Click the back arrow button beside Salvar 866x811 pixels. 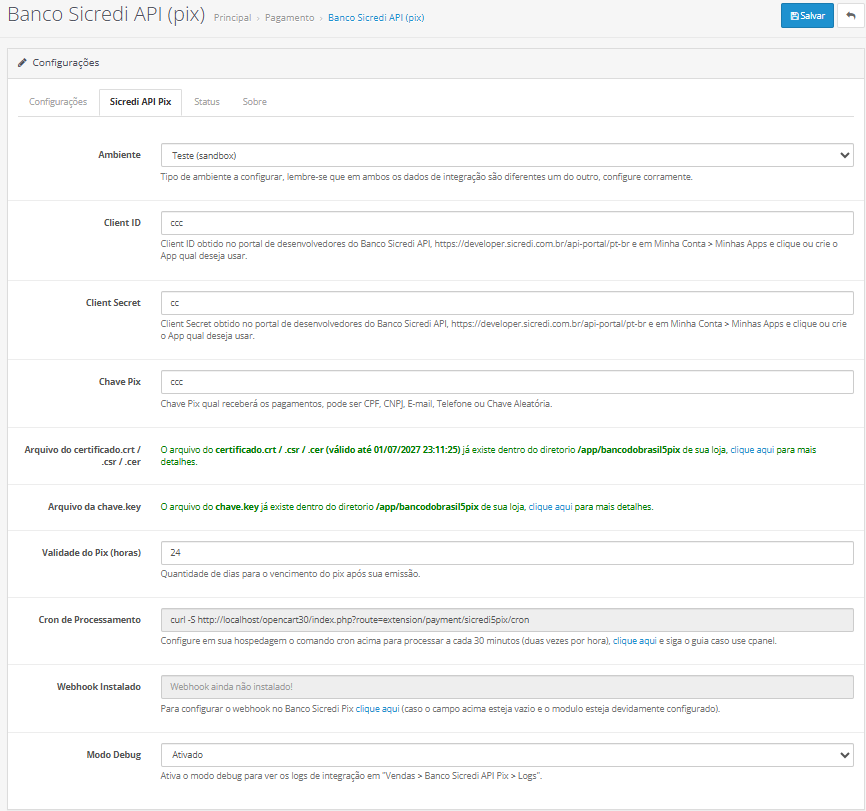[x=852, y=16]
